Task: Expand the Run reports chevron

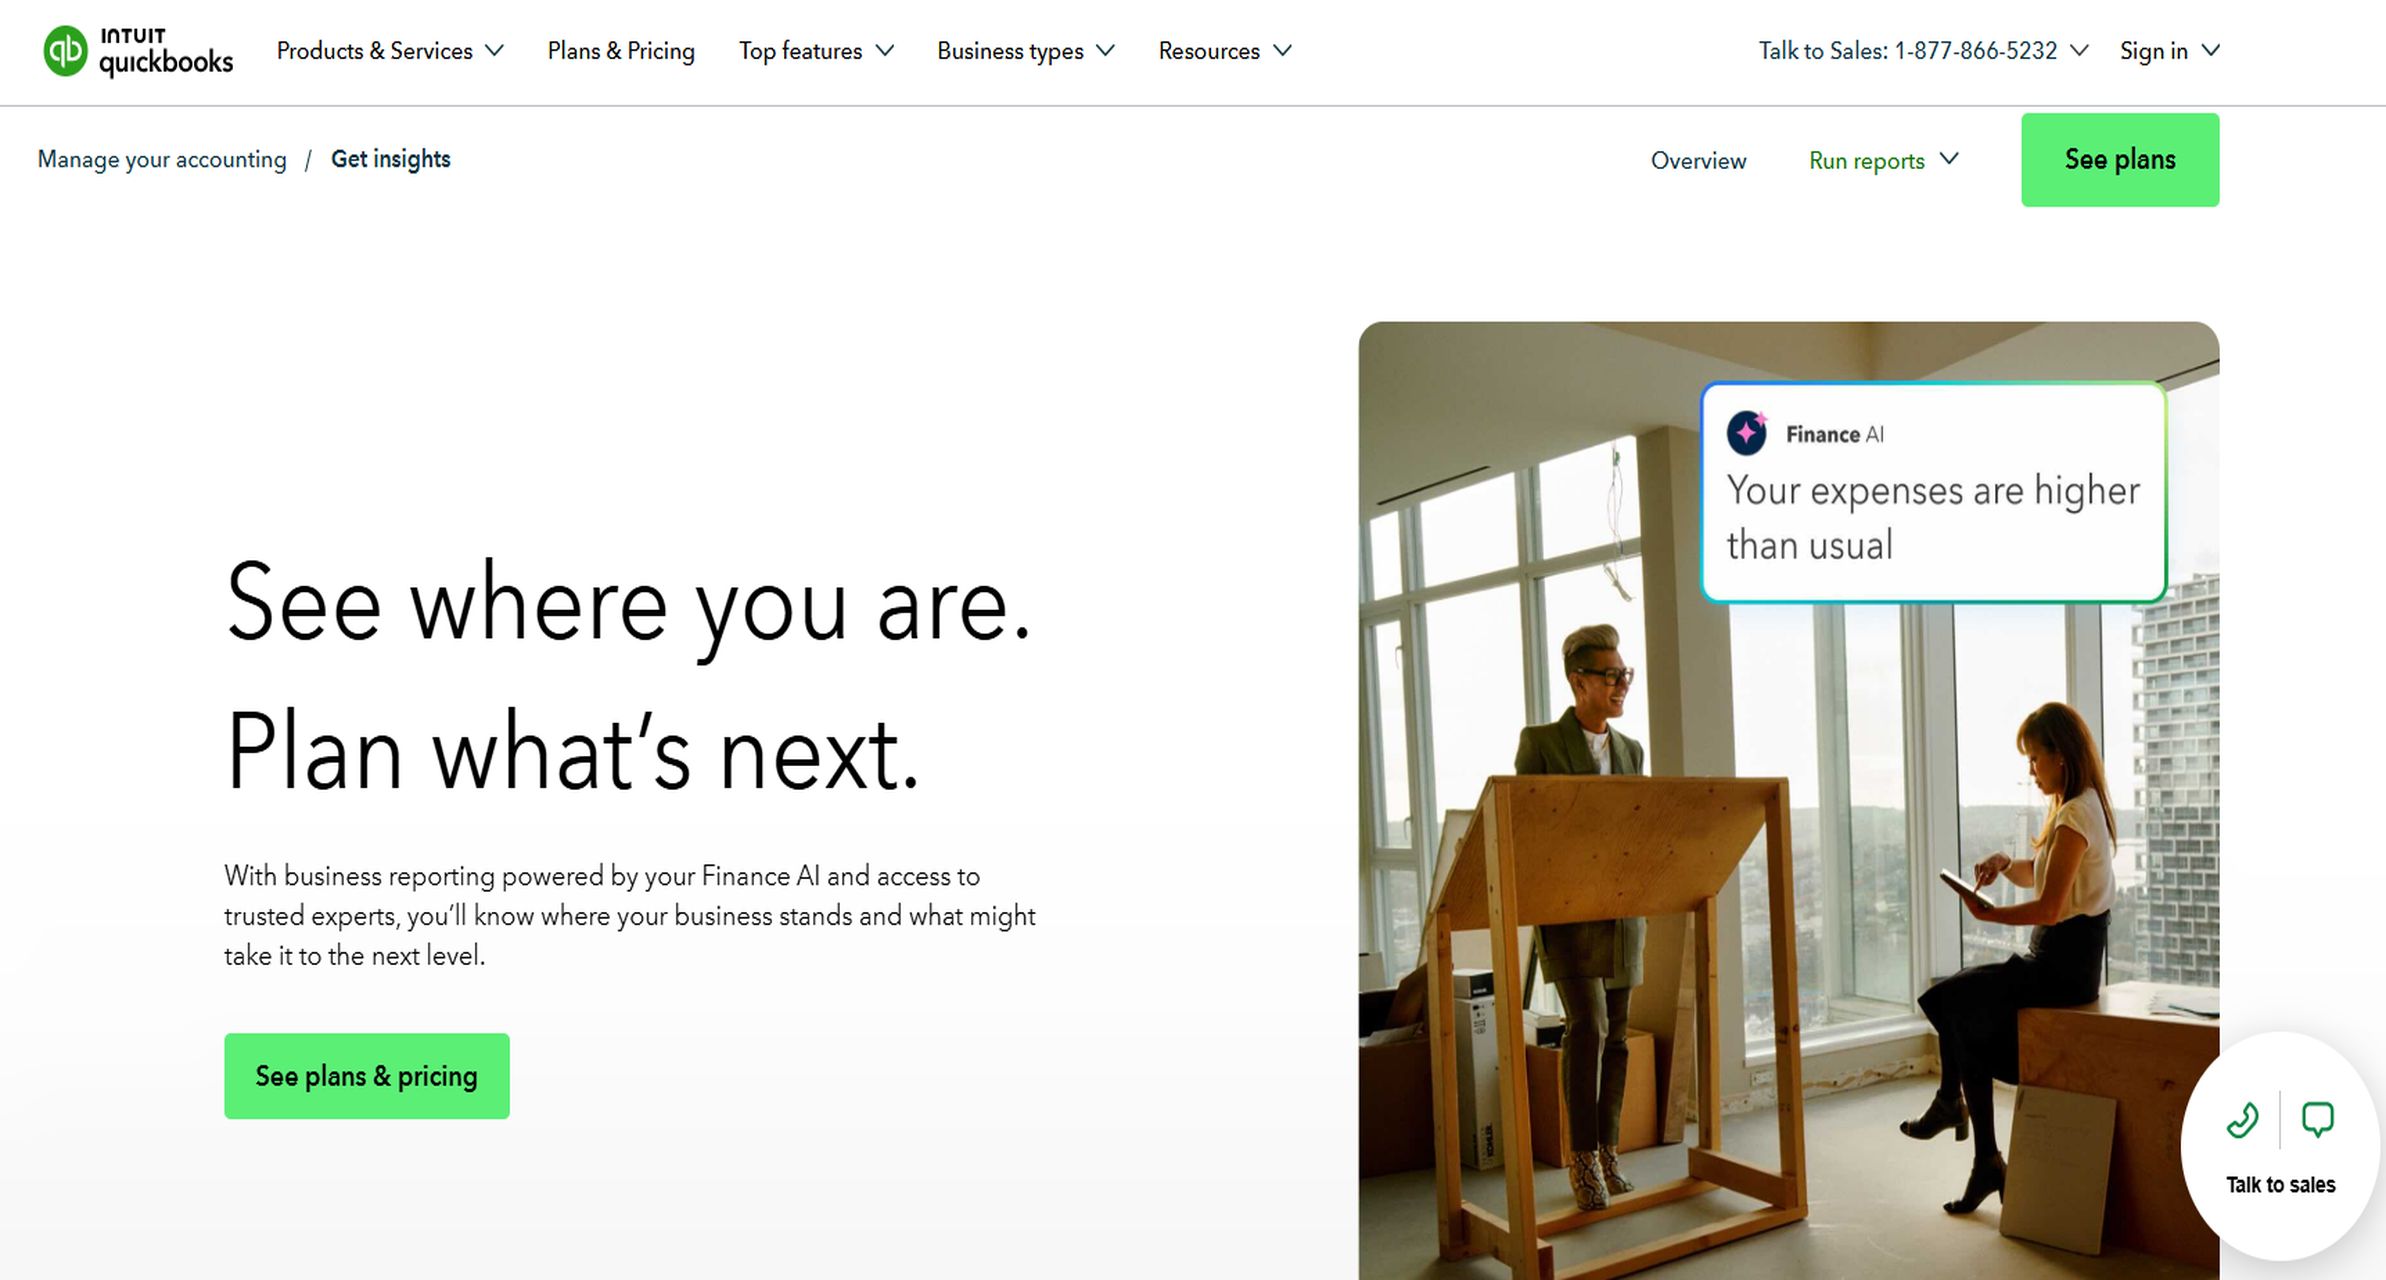Action: coord(1949,159)
